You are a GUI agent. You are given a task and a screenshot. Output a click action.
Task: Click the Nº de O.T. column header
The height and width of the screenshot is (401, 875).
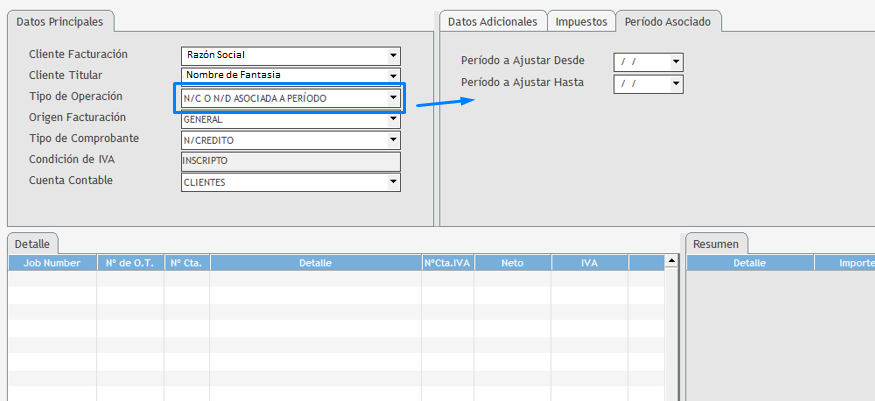point(130,263)
